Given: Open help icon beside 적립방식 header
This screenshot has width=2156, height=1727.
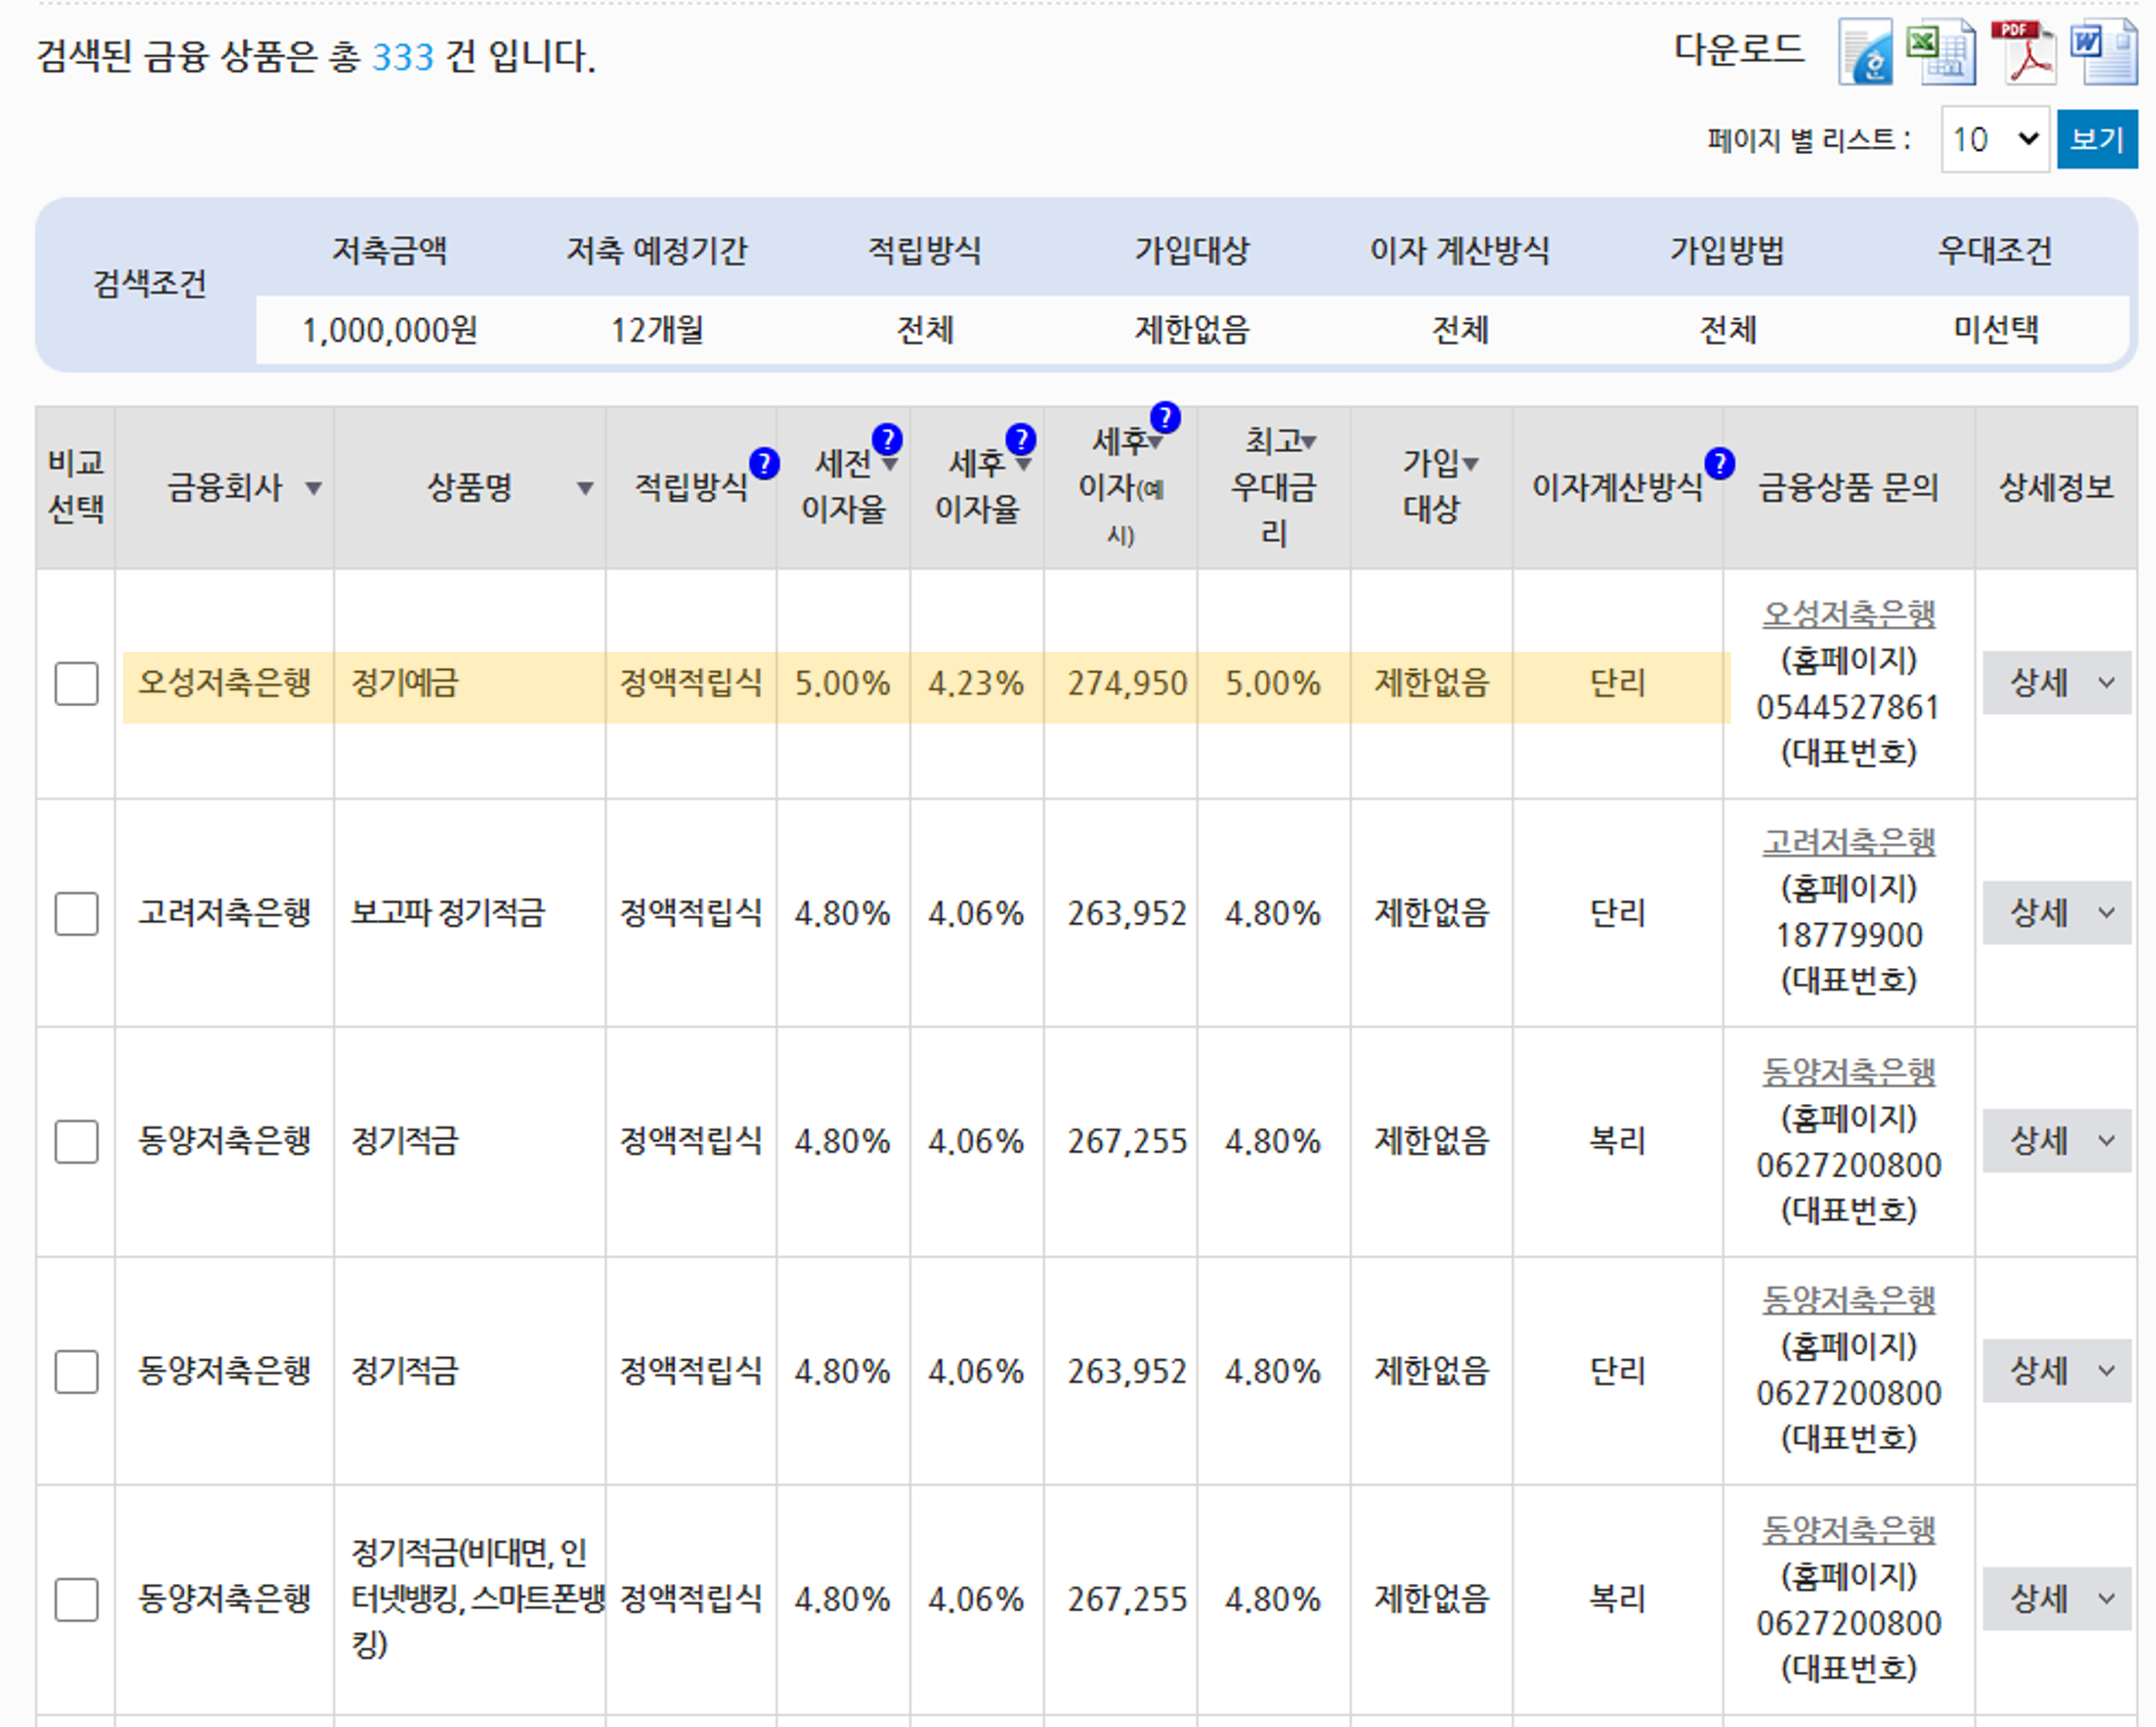Looking at the screenshot, I should pos(764,463).
